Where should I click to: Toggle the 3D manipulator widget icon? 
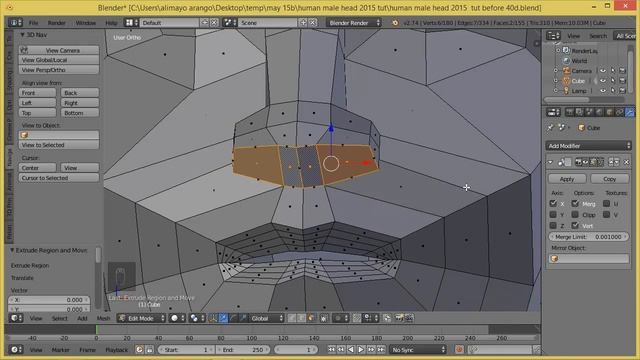(213, 318)
